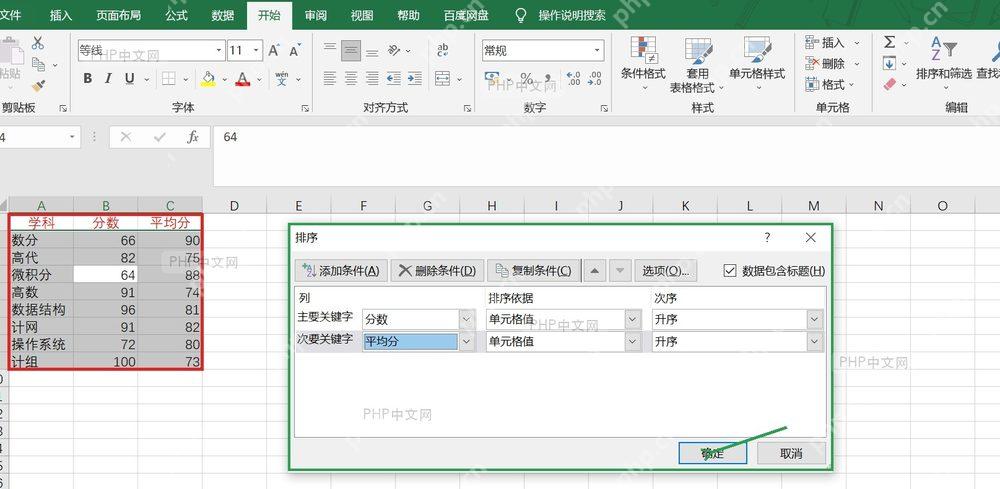Open the 数据 ribbon tab

[x=223, y=15]
